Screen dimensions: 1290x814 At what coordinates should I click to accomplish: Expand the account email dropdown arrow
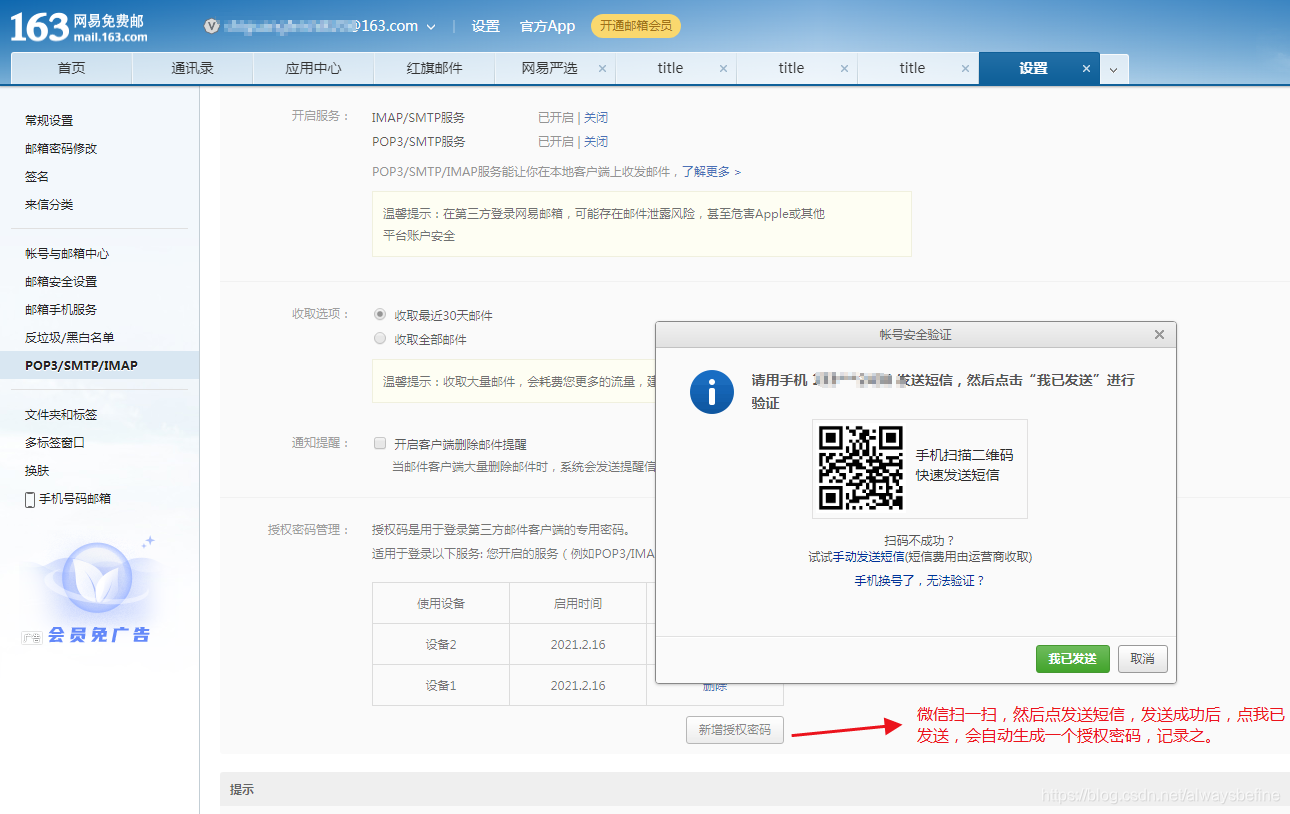point(431,27)
